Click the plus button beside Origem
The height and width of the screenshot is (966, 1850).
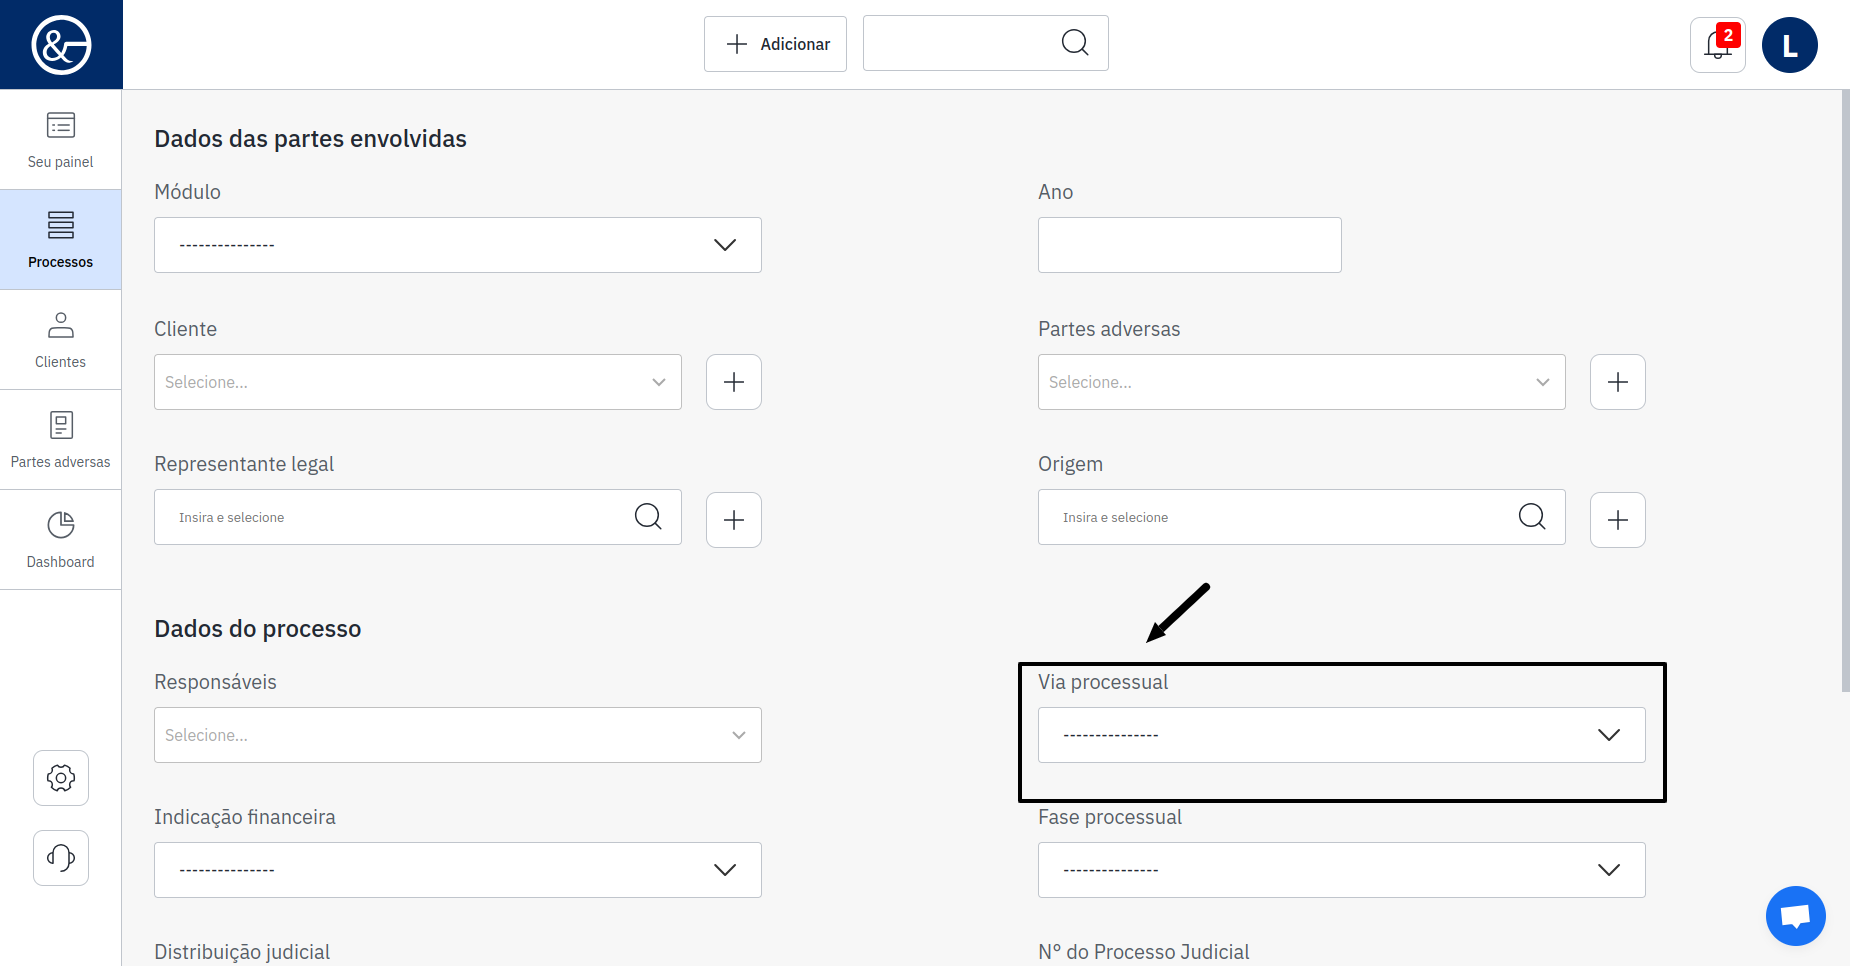point(1617,520)
